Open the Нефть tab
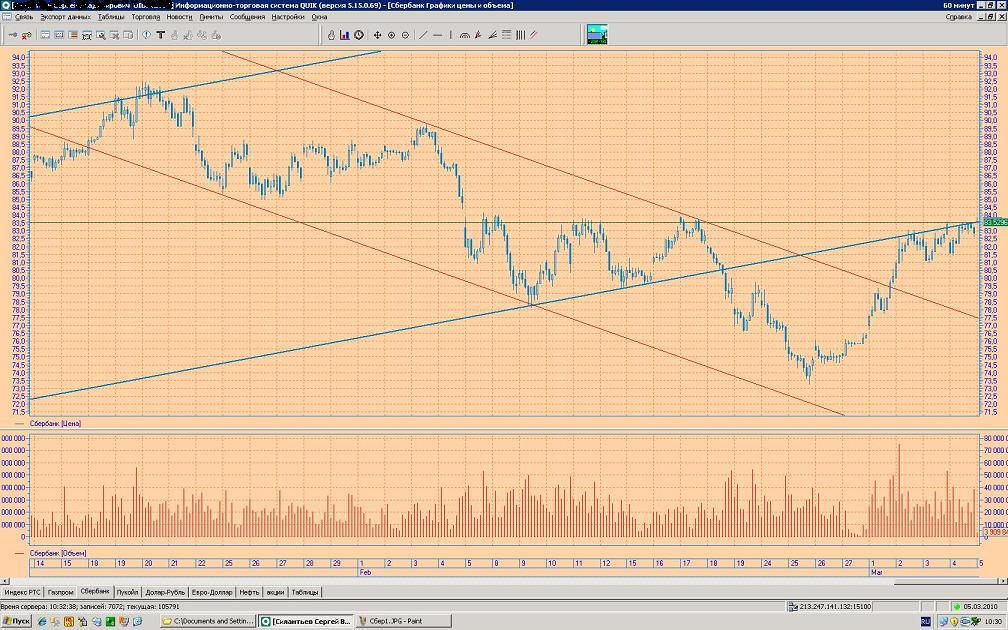This screenshot has width=1008, height=630. coord(249,592)
